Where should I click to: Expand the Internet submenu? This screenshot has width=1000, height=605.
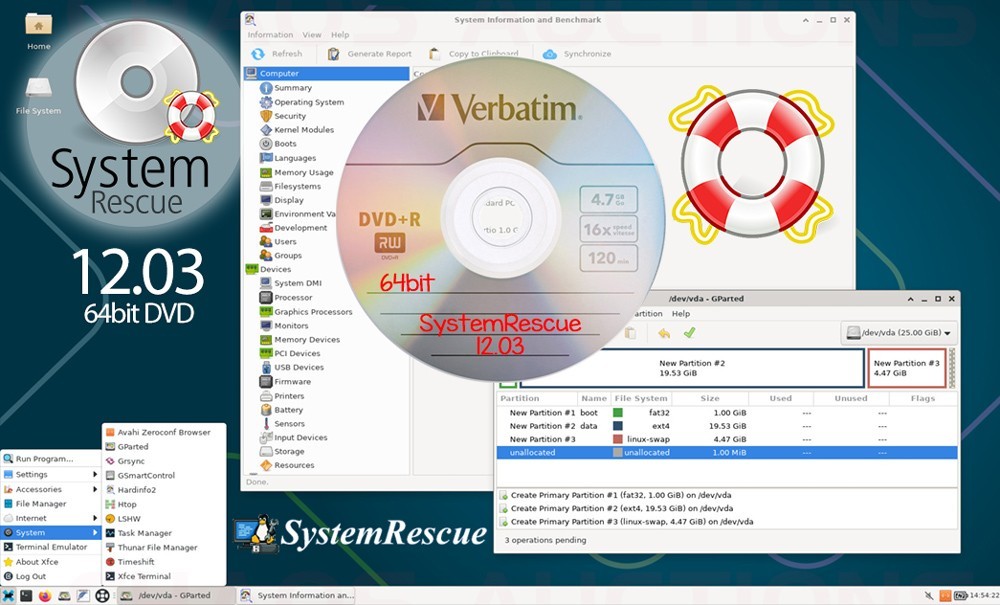point(50,518)
